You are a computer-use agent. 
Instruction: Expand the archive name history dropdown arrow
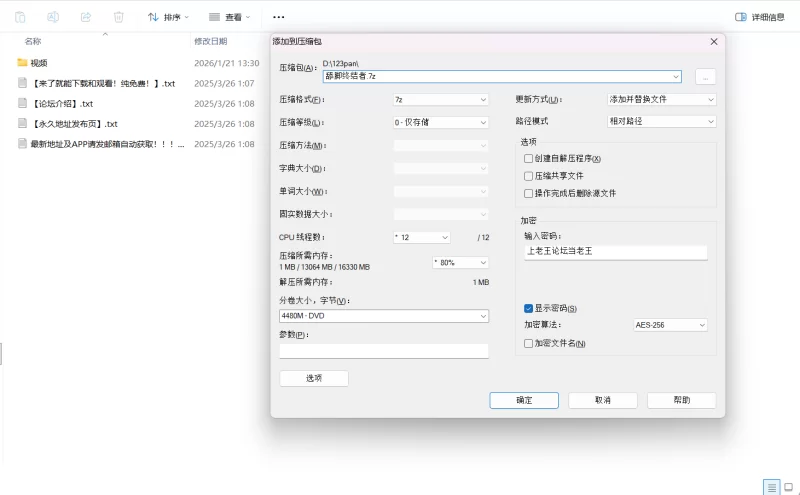click(676, 77)
